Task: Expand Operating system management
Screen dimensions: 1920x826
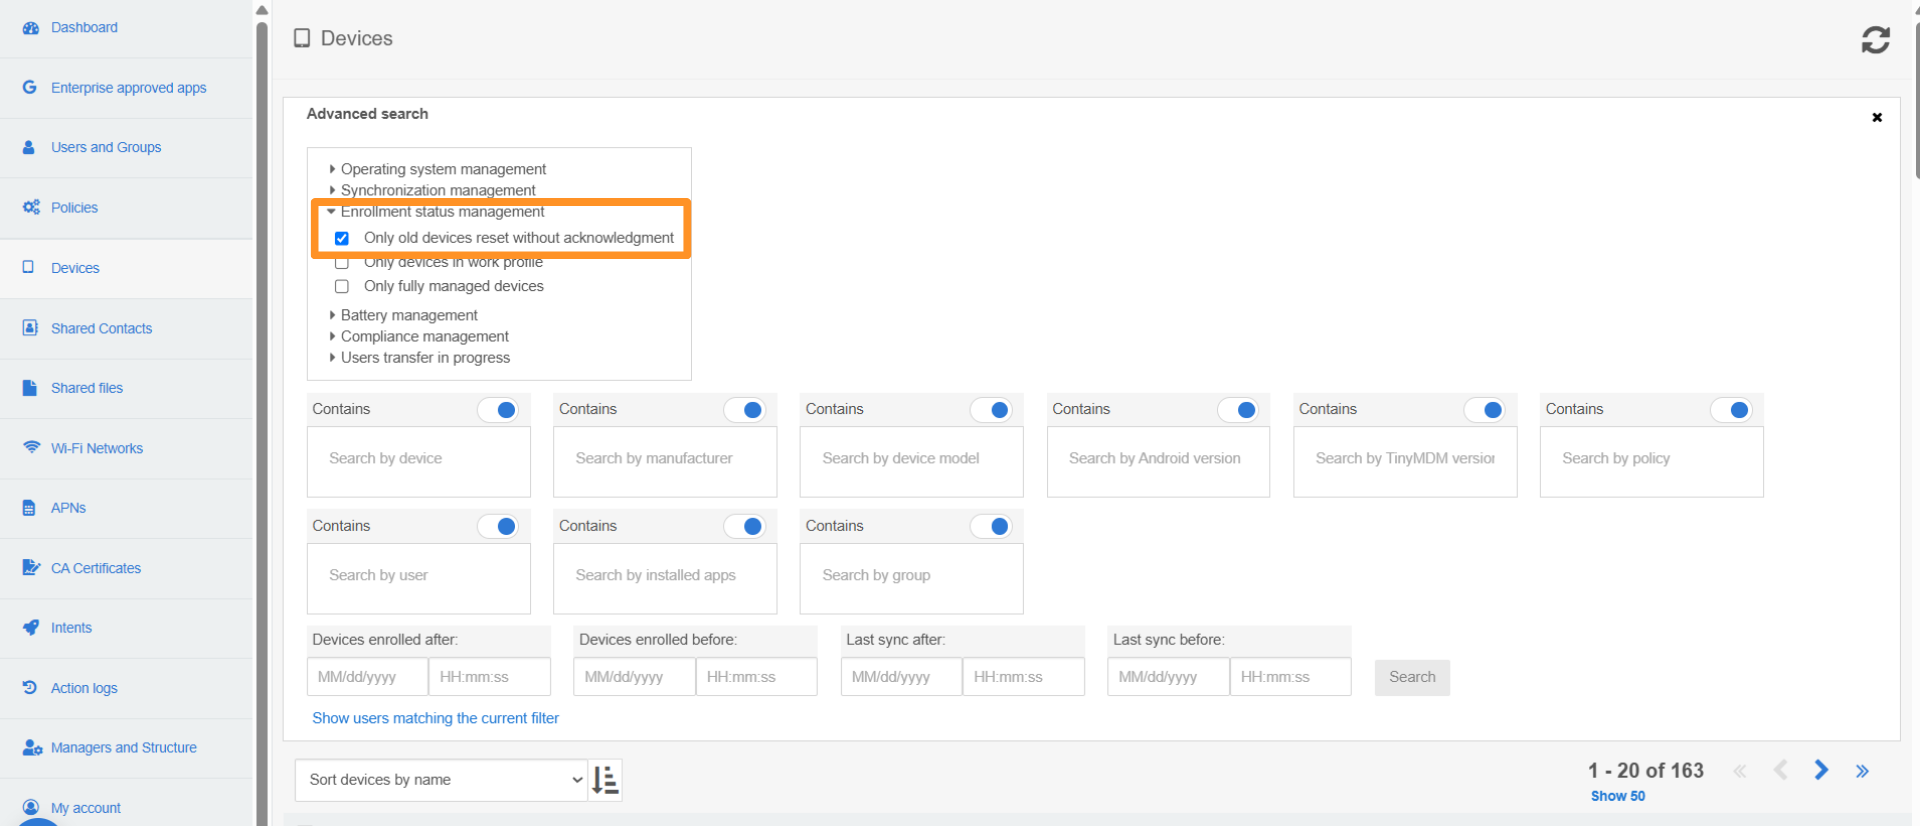Action: [443, 169]
